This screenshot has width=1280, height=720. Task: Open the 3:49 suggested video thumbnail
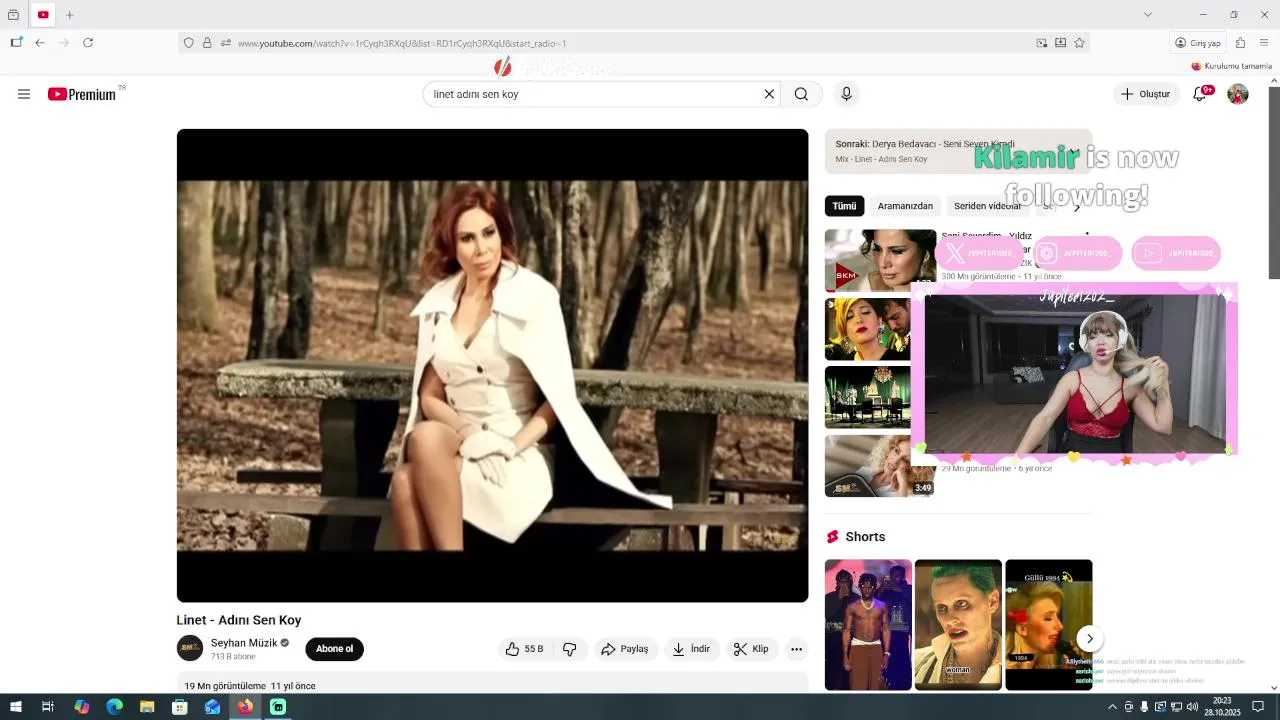tap(879, 465)
